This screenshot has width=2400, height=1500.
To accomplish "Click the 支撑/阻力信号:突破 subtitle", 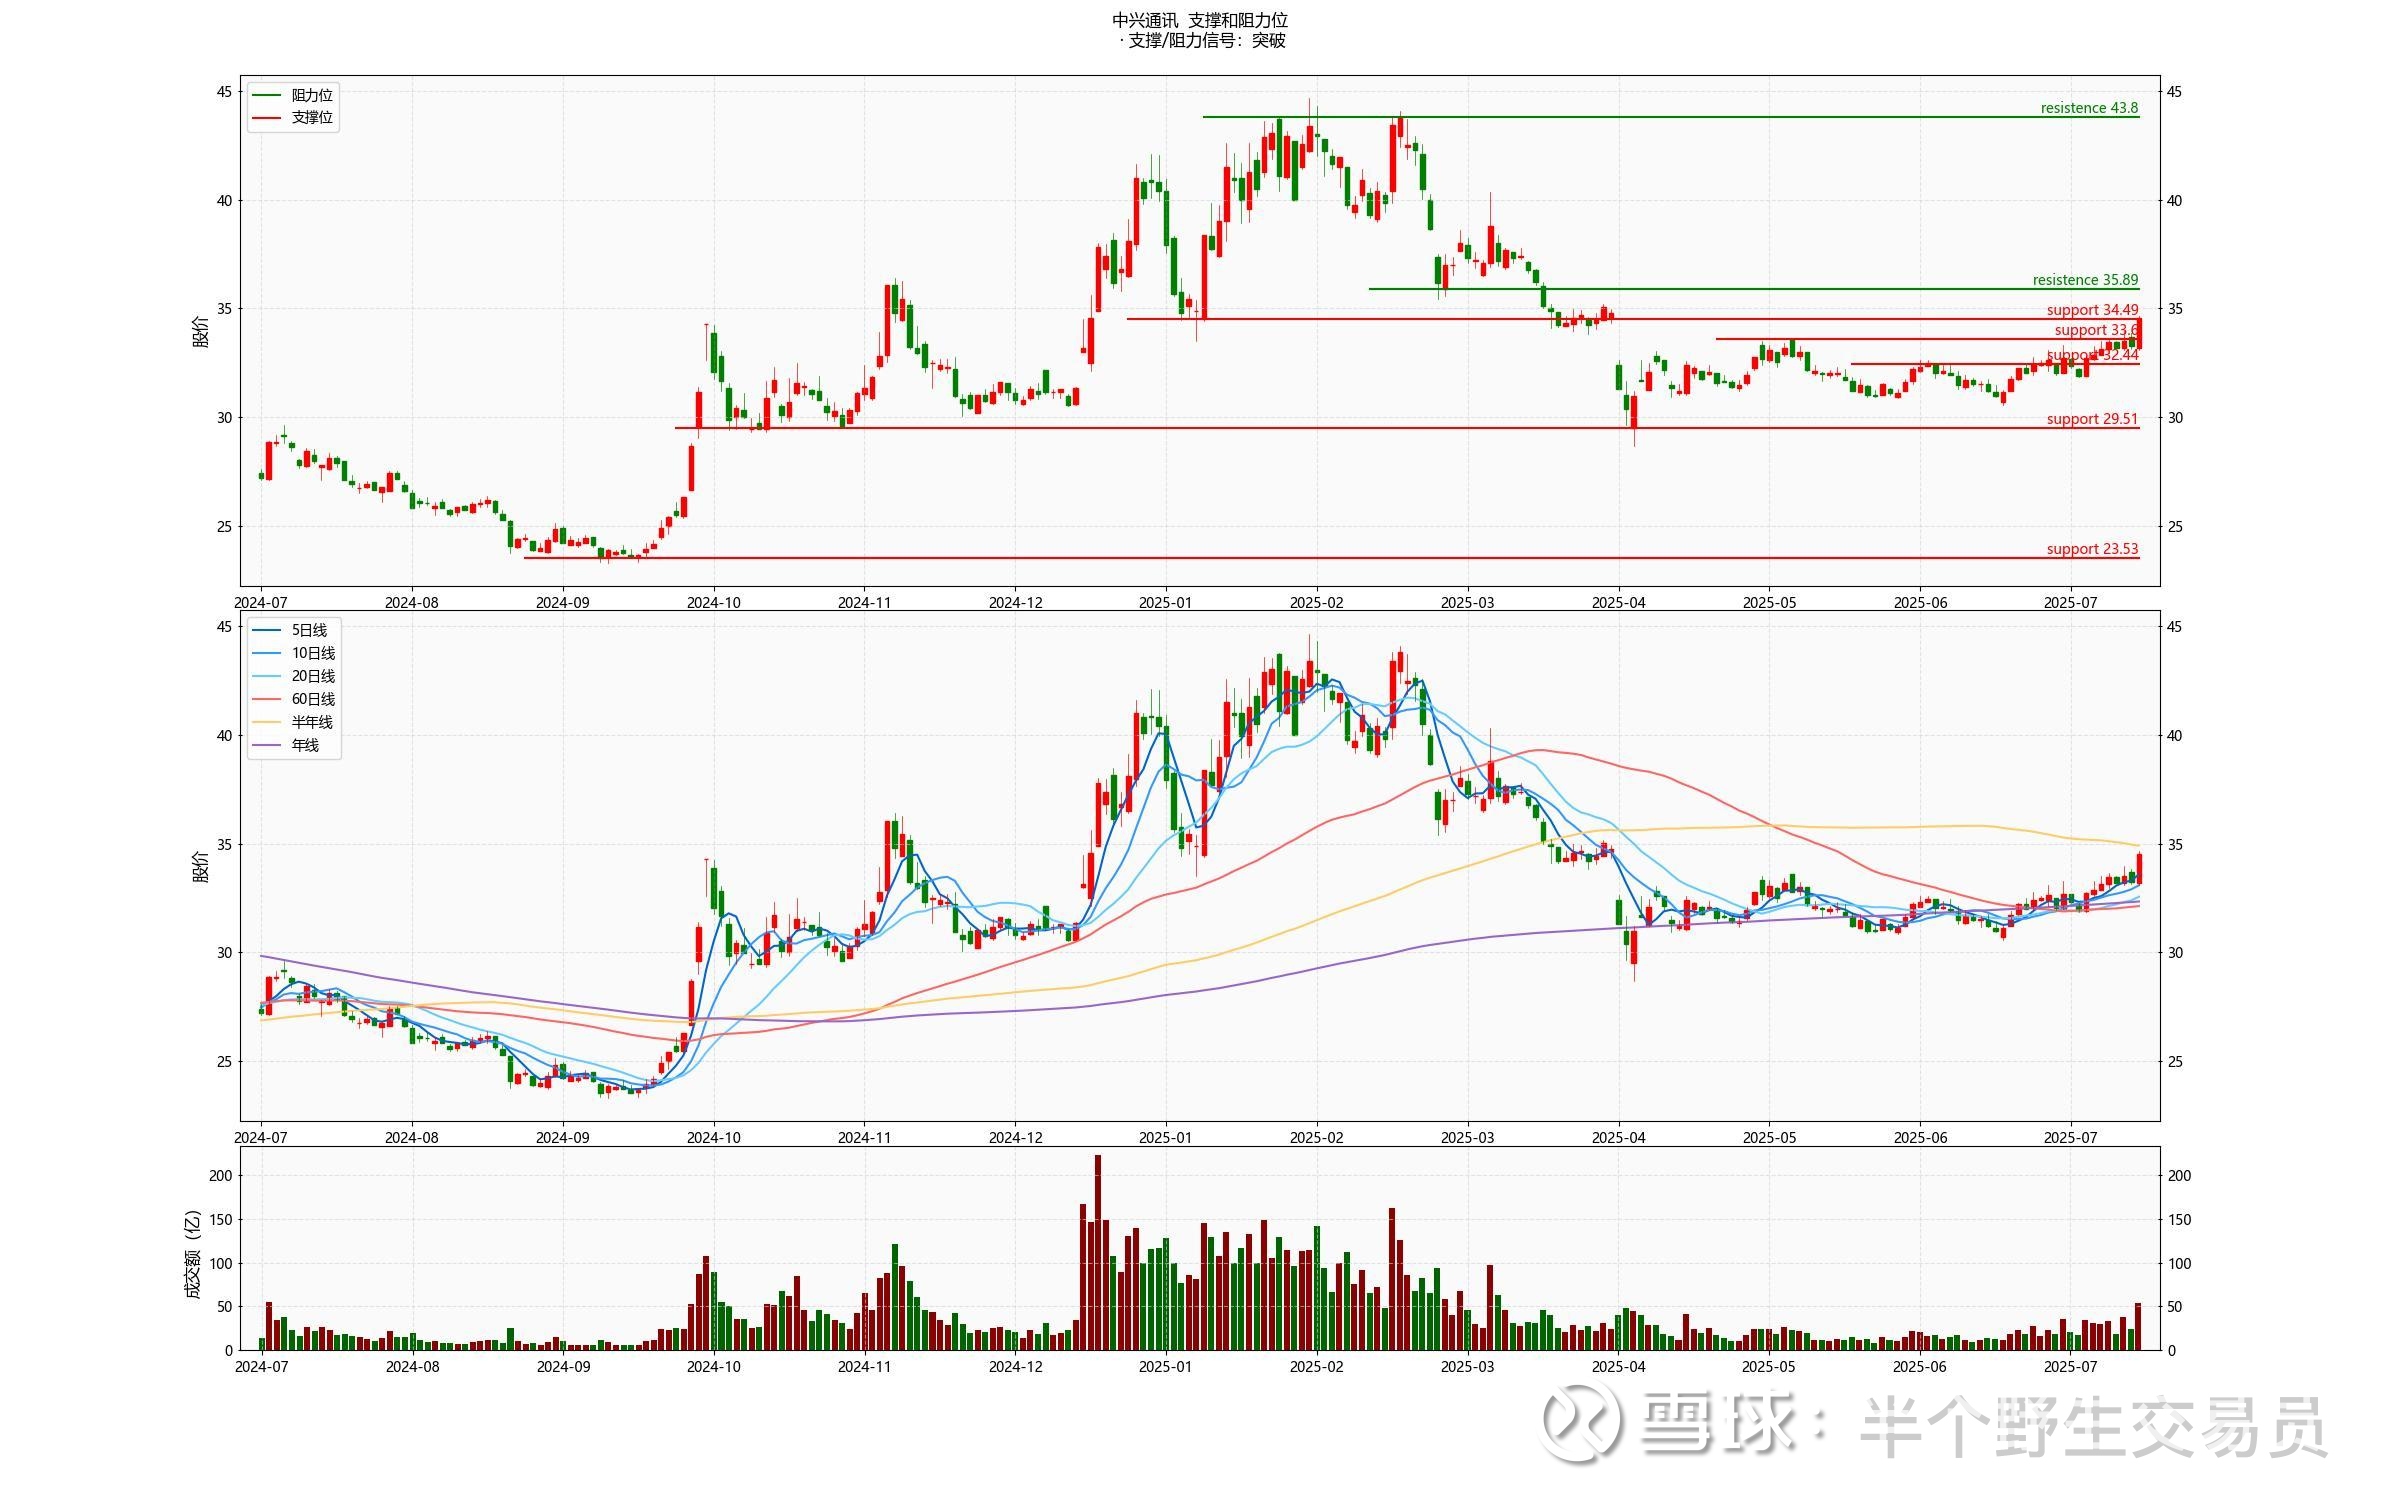I will [x=1201, y=41].
